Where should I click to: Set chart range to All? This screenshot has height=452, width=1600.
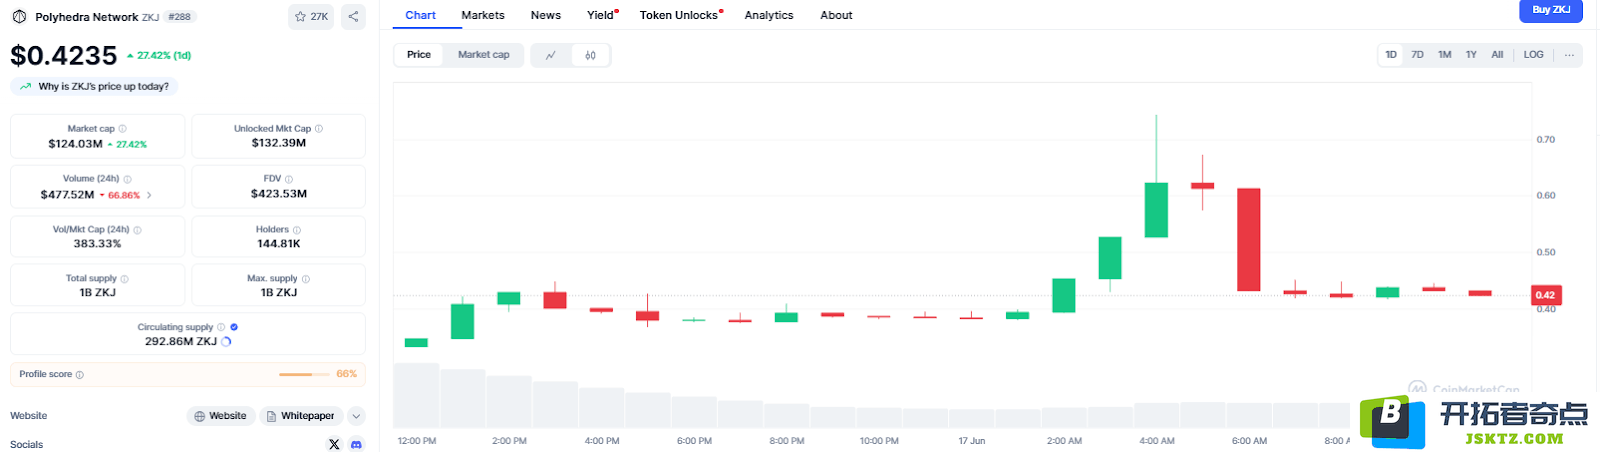pyautogui.click(x=1497, y=55)
